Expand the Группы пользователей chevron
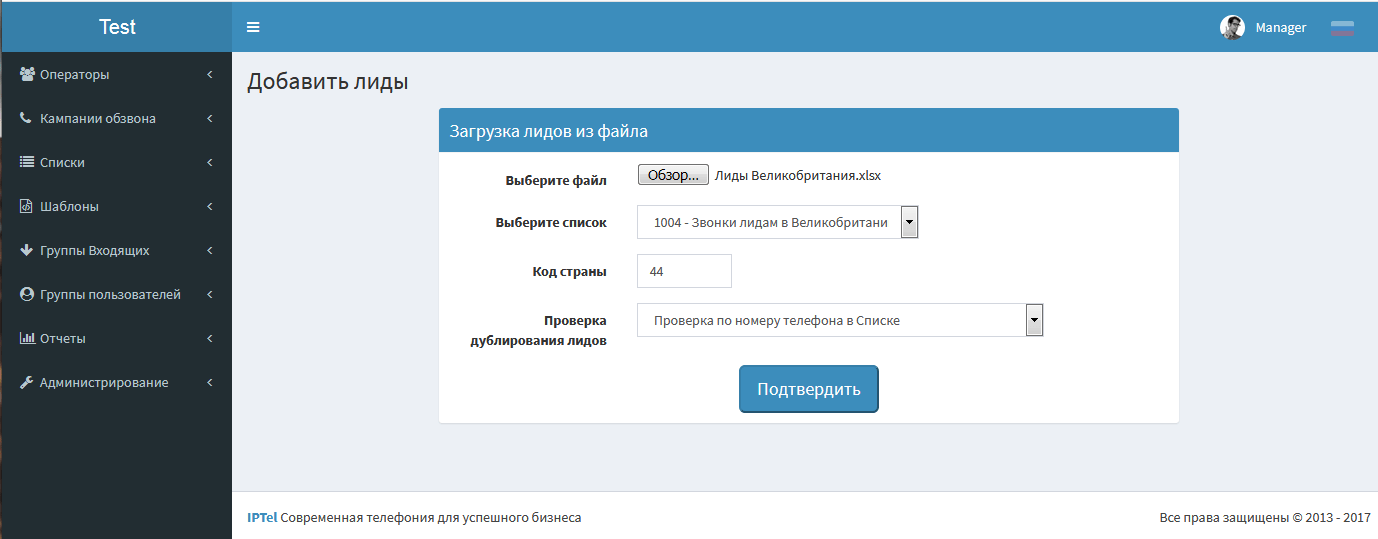 click(x=210, y=294)
